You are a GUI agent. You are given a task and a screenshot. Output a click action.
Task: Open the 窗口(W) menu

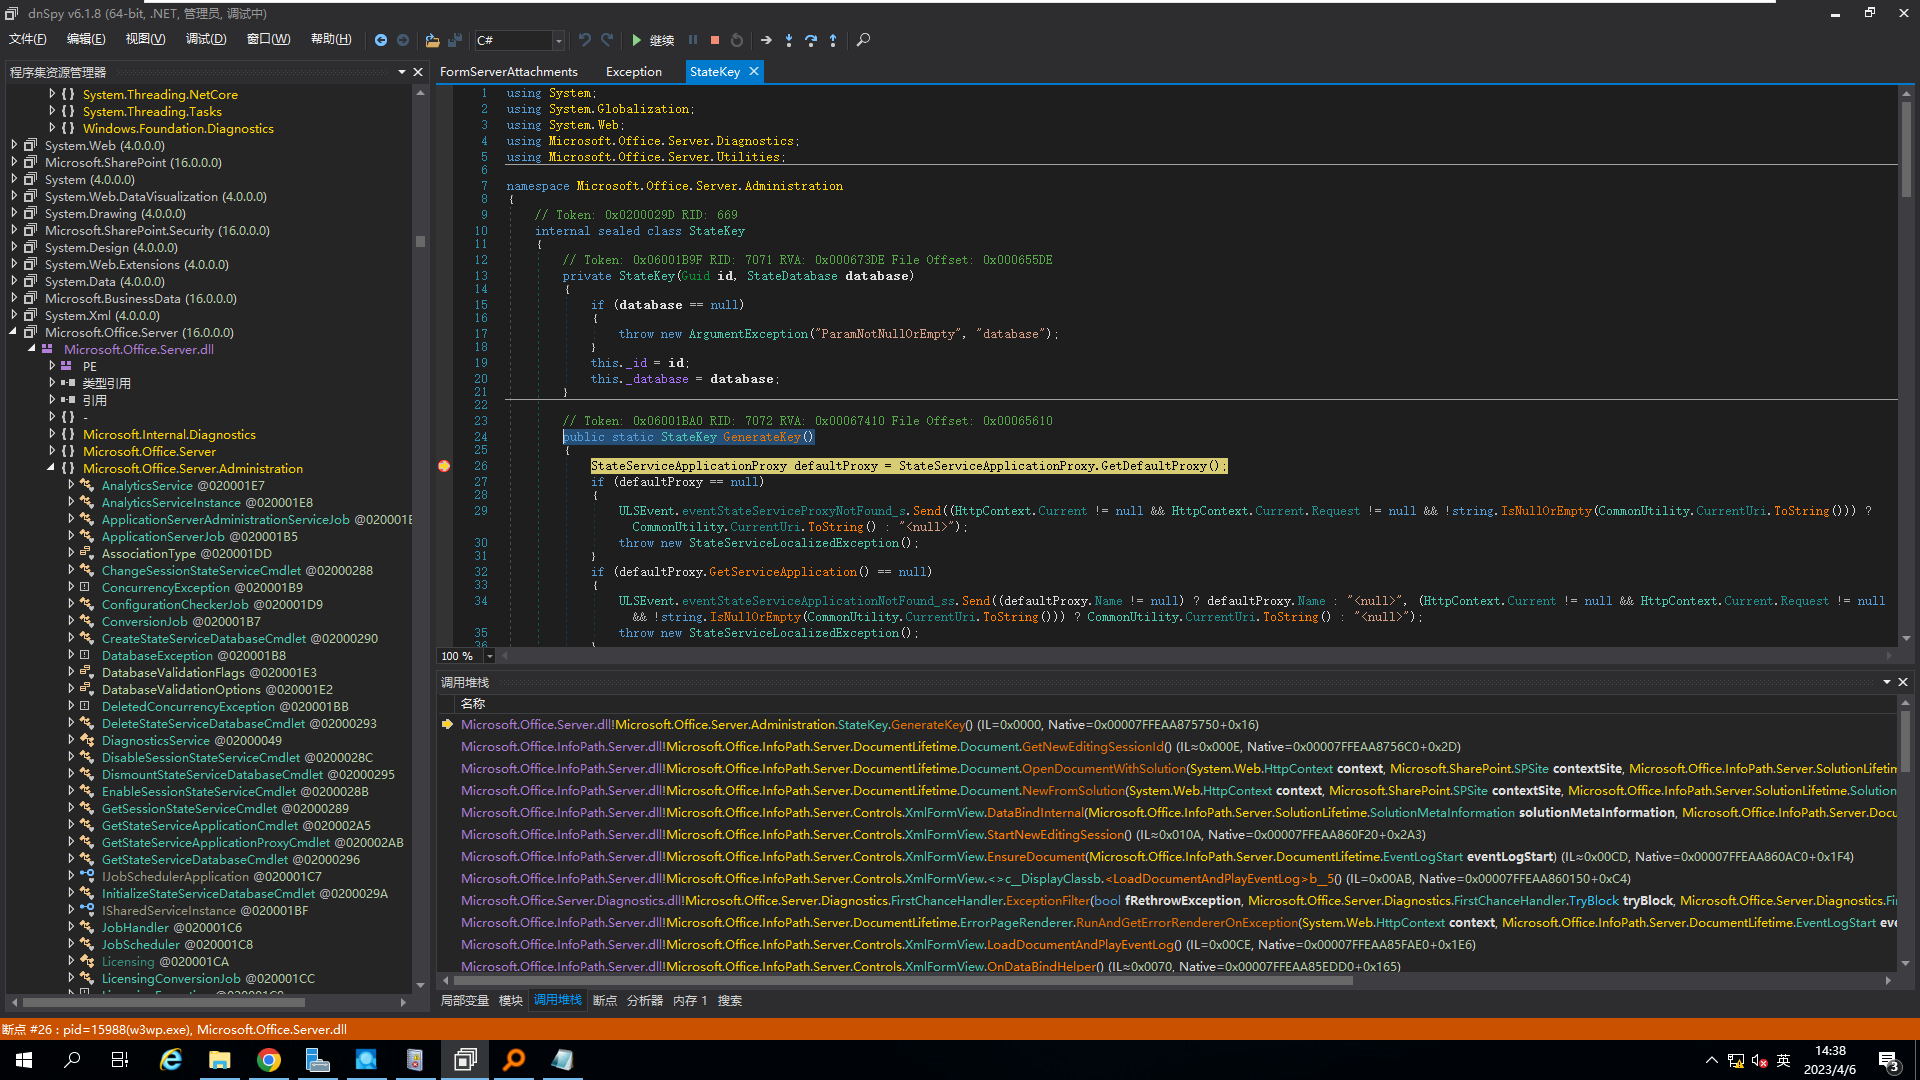coord(268,39)
